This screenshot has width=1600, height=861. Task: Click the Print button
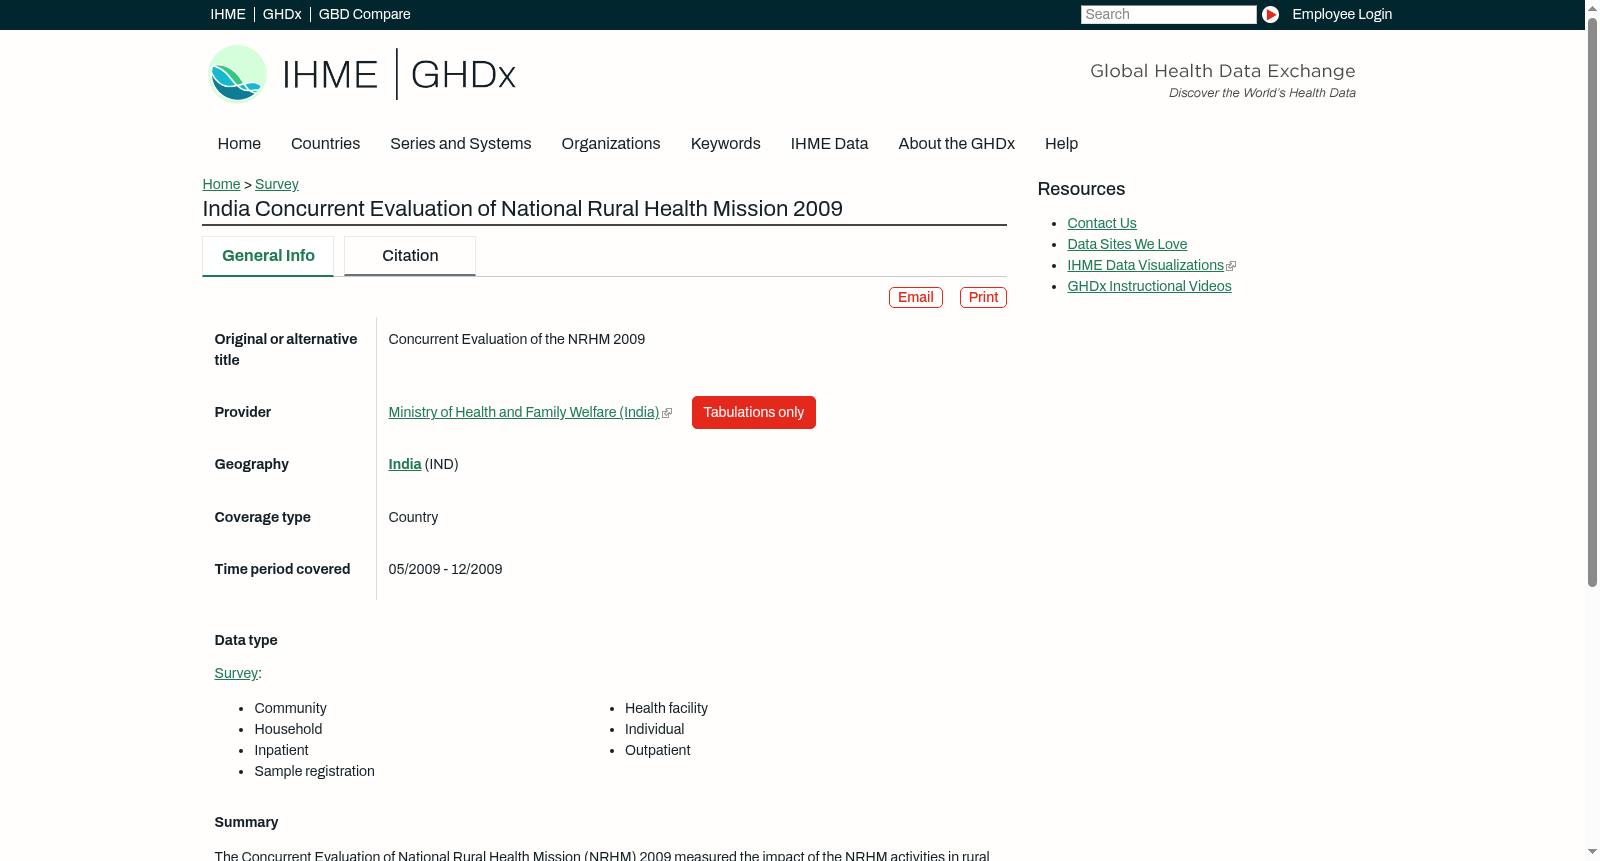tap(983, 297)
